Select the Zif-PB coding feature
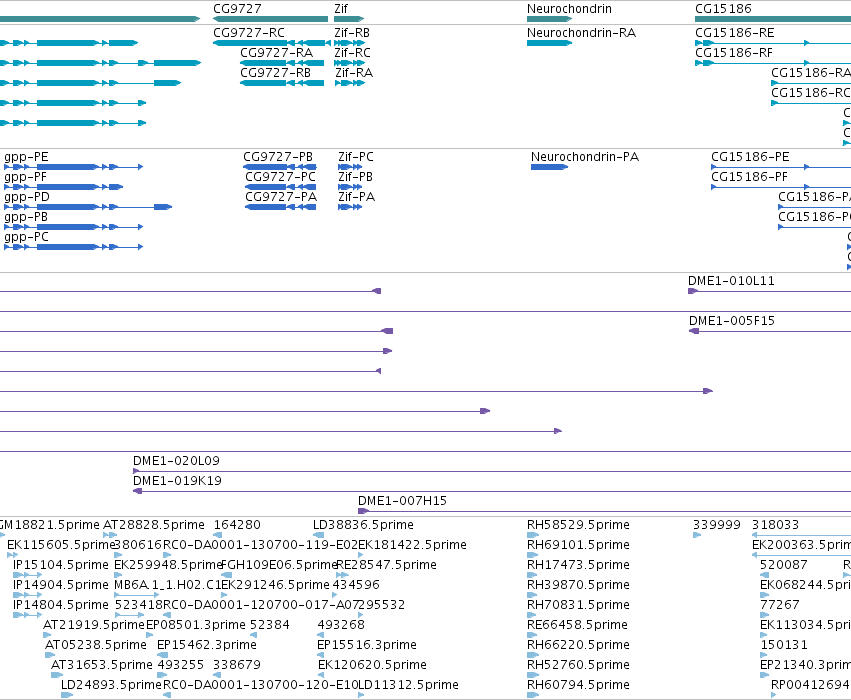 [350, 187]
